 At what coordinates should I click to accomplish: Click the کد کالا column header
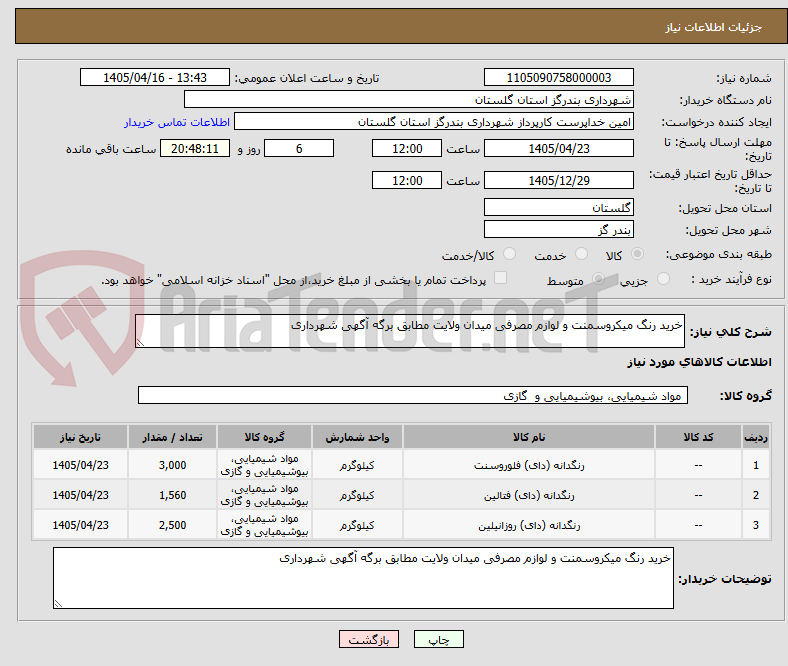[698, 437]
